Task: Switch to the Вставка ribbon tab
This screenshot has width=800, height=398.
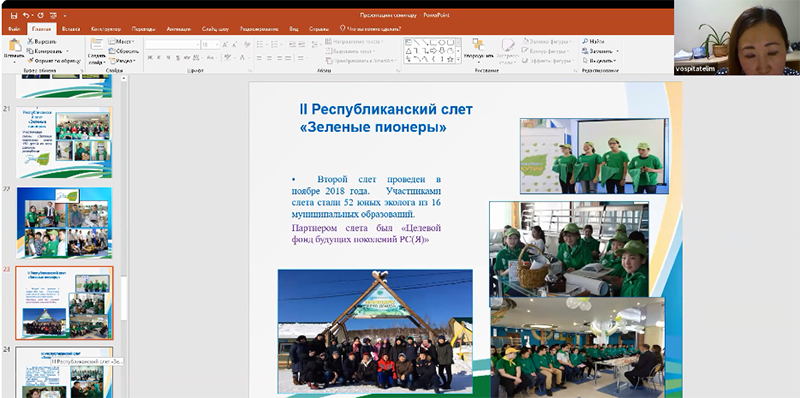Action: 71,29
